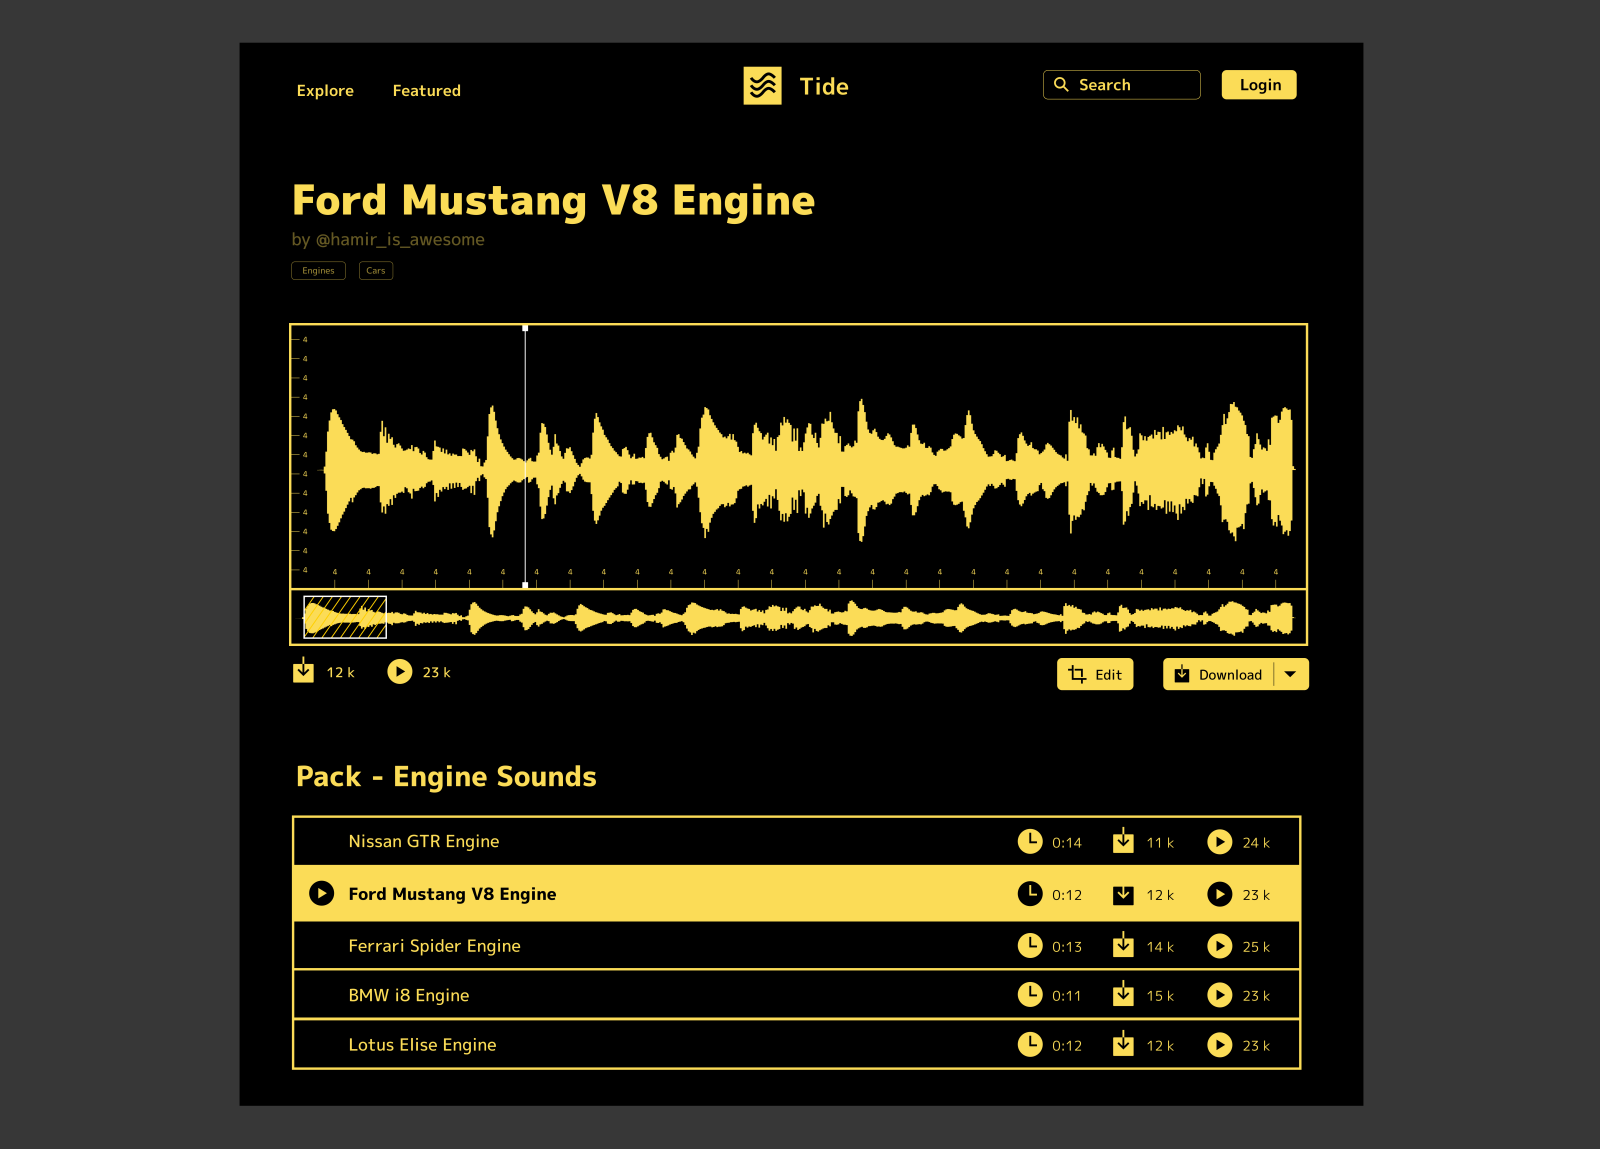Select the Engines tag
The image size is (1600, 1149).
pyautogui.click(x=318, y=270)
